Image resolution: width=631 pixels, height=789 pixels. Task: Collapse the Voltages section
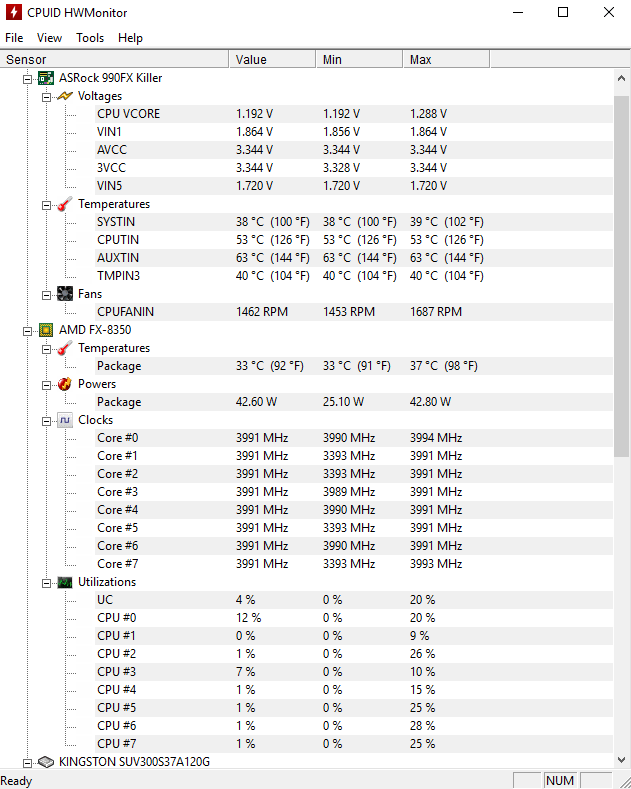coord(46,97)
